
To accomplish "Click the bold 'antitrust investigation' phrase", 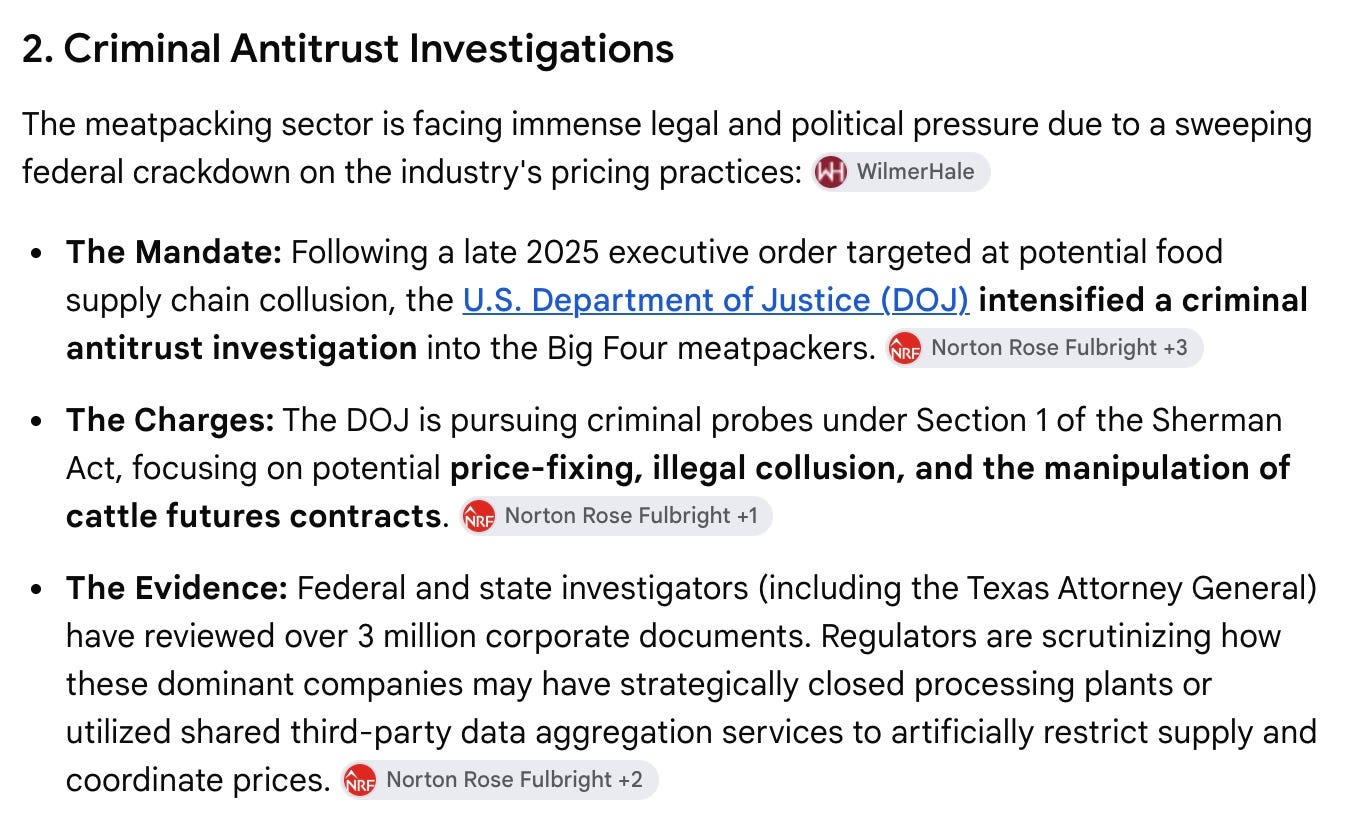I will pos(241,348).
